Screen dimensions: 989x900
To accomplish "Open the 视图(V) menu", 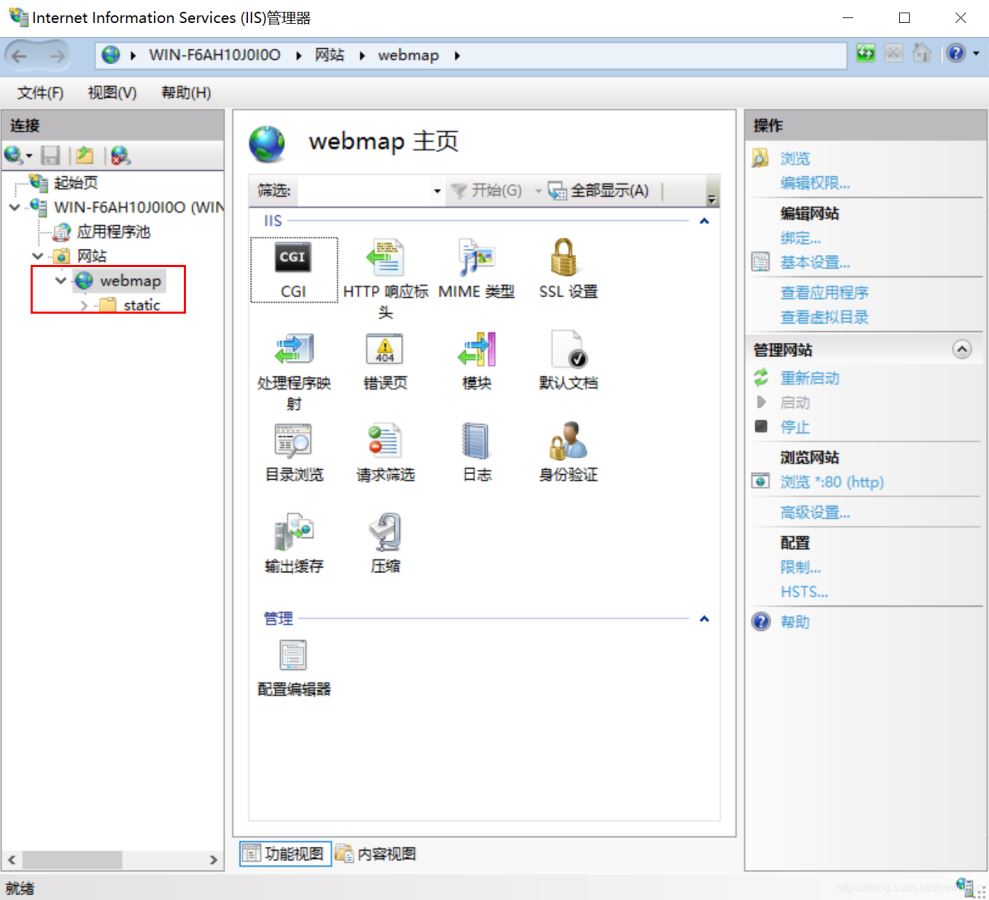I will [x=112, y=93].
